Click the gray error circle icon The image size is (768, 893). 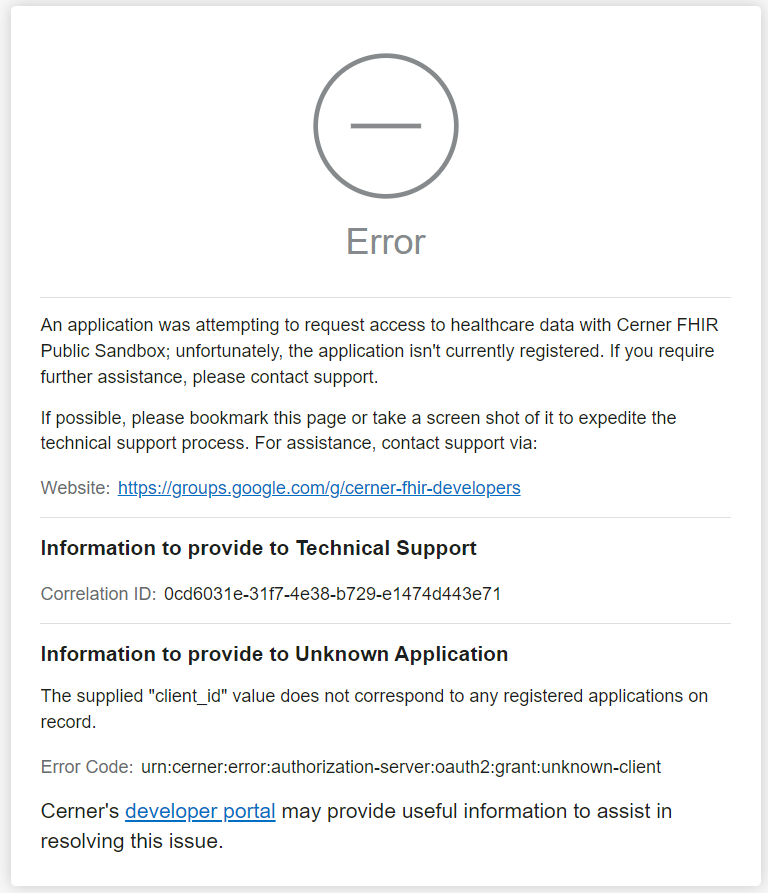[x=385, y=126]
